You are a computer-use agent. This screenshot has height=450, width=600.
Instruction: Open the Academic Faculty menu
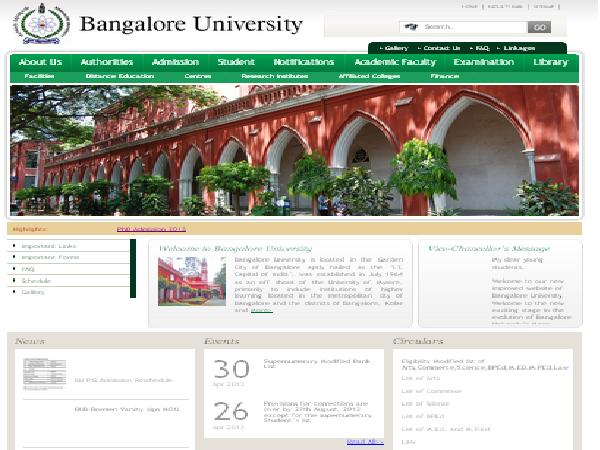pos(395,62)
